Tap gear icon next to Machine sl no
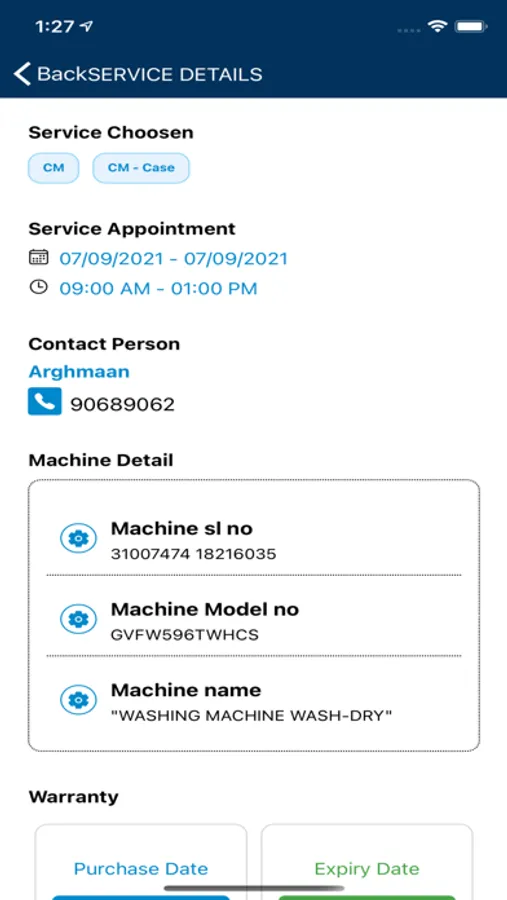Viewport: 507px width, 900px height. 79,538
